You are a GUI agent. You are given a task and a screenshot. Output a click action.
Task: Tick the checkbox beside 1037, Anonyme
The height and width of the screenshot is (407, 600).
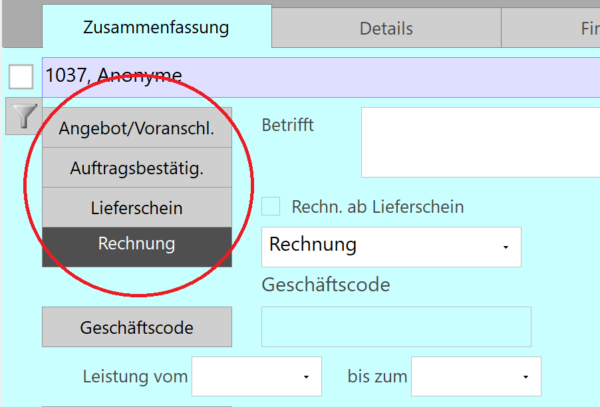pos(21,77)
